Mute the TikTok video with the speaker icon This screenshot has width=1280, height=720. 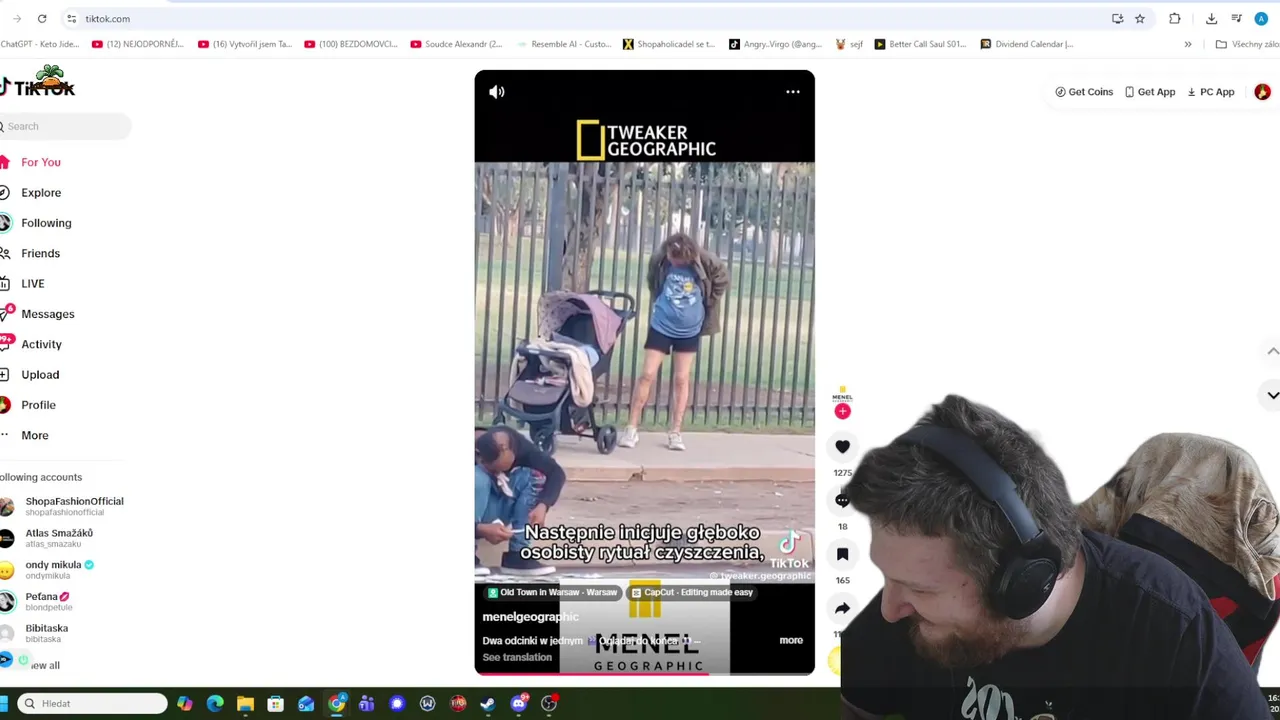click(x=497, y=92)
